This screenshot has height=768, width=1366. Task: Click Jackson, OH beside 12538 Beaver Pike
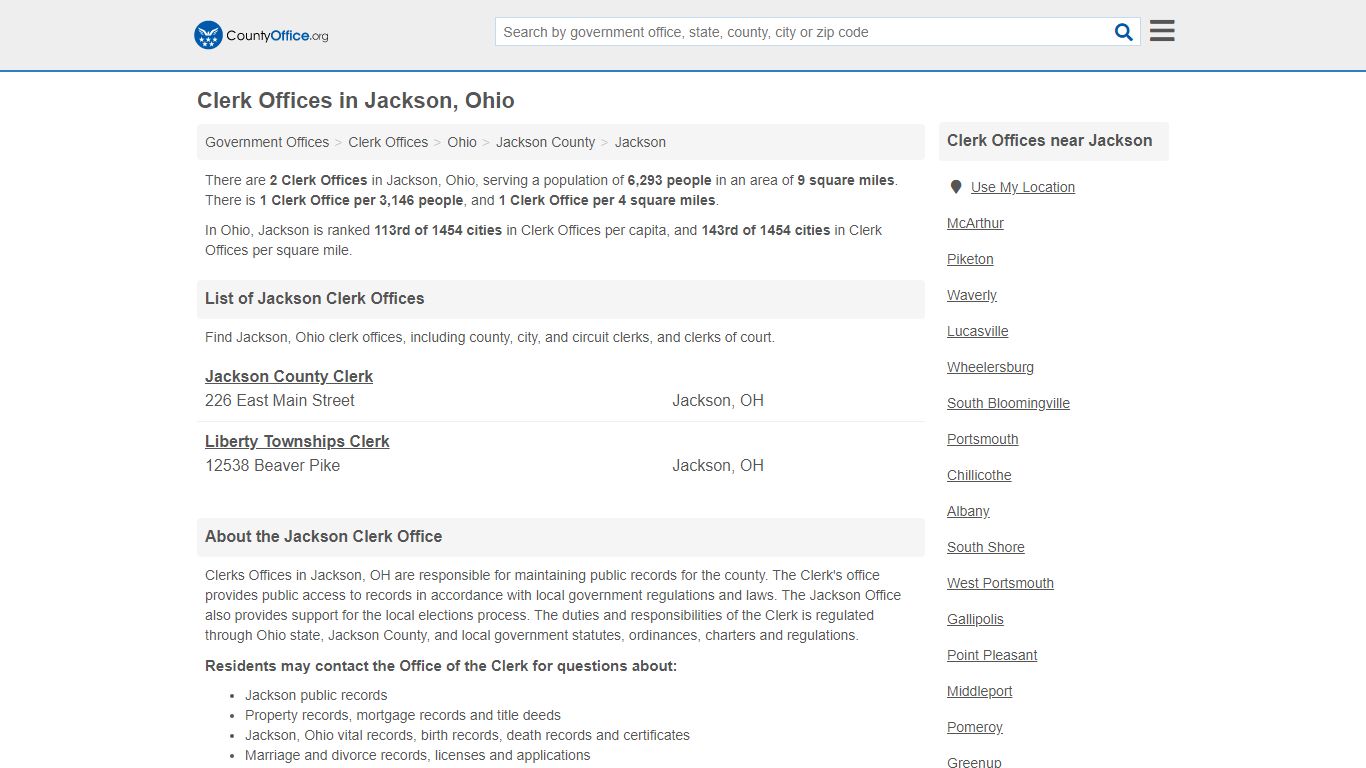(x=718, y=465)
